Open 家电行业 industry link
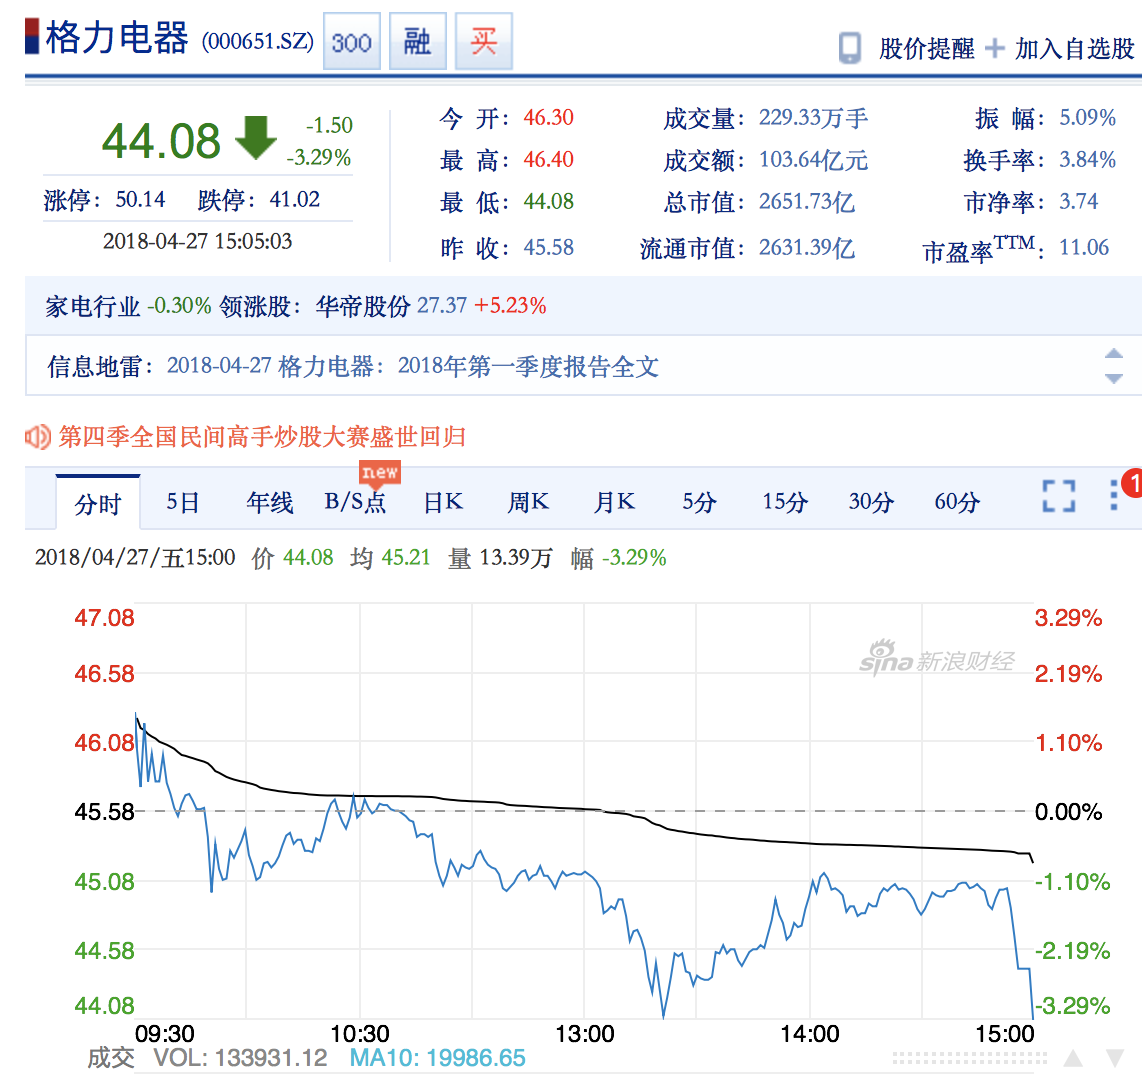This screenshot has height=1074, width=1142. point(92,306)
